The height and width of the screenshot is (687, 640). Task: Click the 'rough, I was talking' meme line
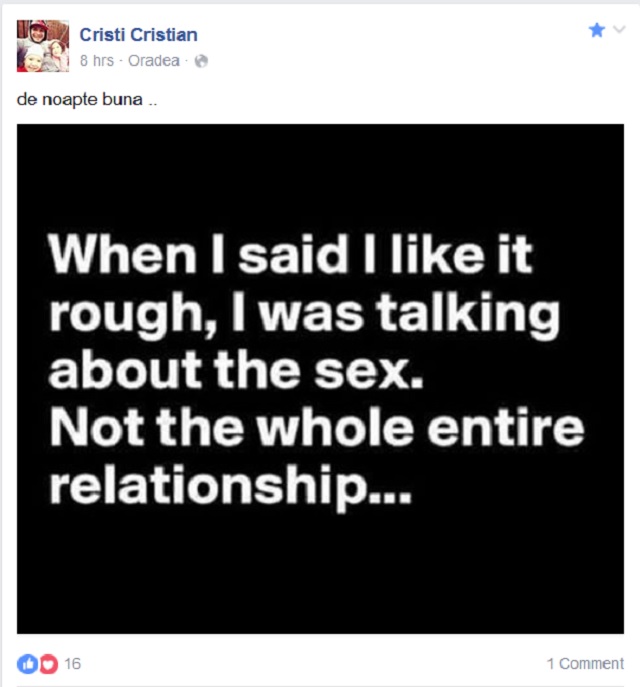click(x=304, y=315)
